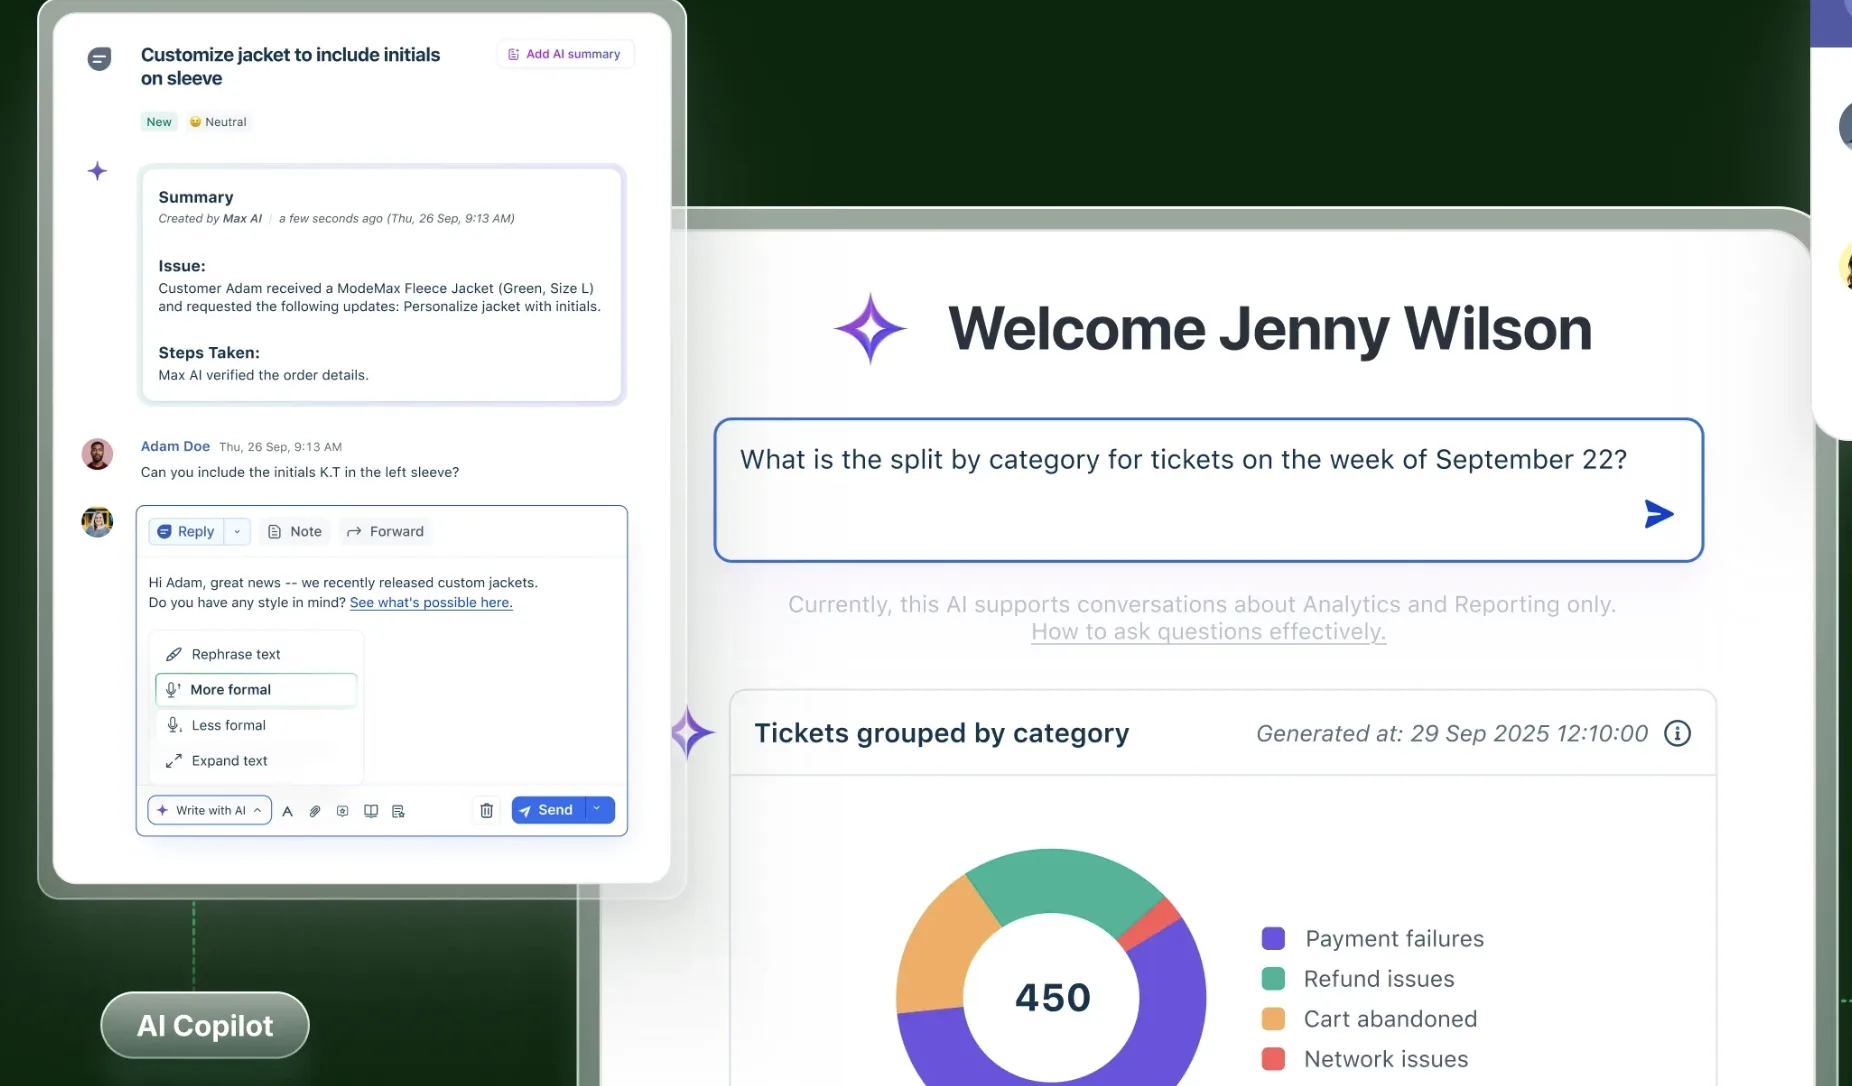Click the reply message text area
Image resolution: width=1852 pixels, height=1086 pixels.
381,593
